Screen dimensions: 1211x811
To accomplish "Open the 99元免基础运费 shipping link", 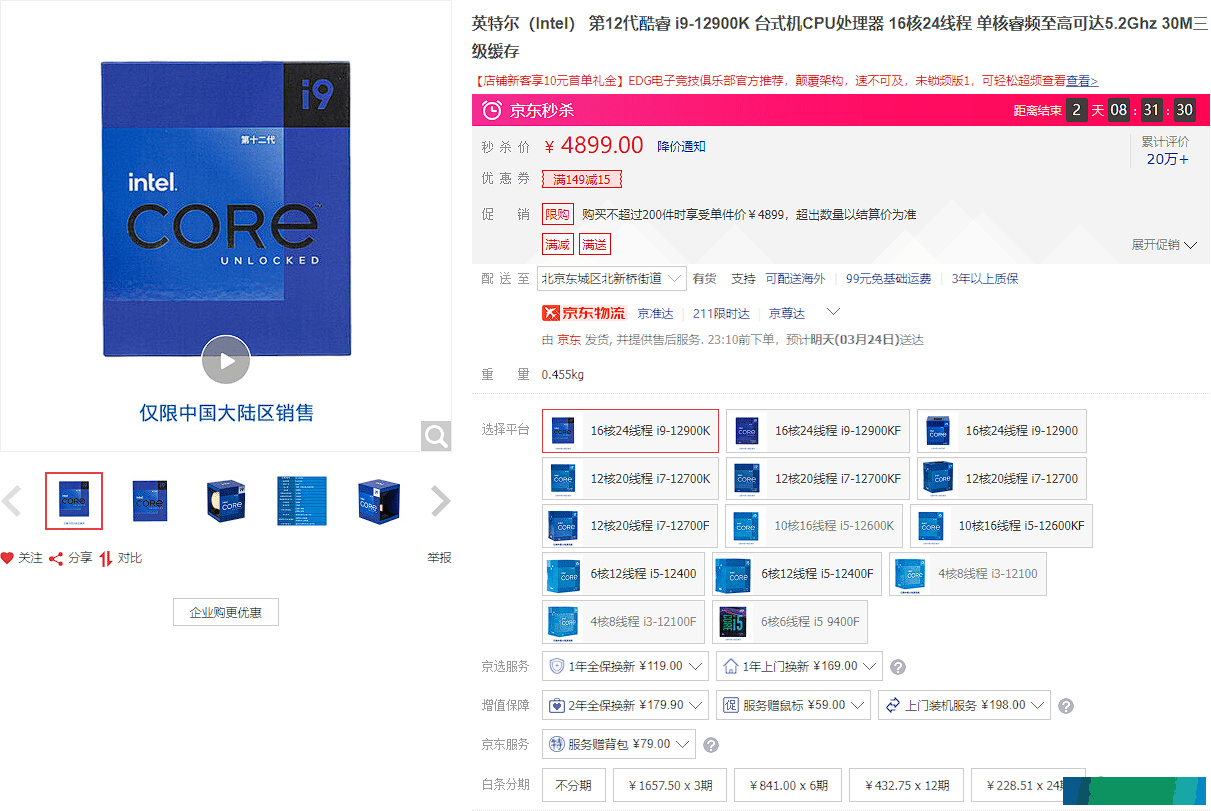I will click(889, 279).
